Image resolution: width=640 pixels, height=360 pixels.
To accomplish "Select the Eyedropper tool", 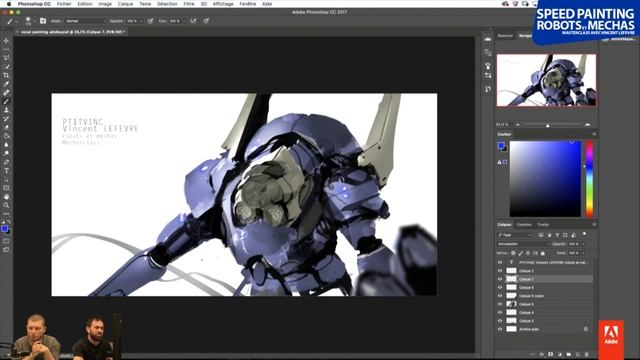I will tap(6, 84).
